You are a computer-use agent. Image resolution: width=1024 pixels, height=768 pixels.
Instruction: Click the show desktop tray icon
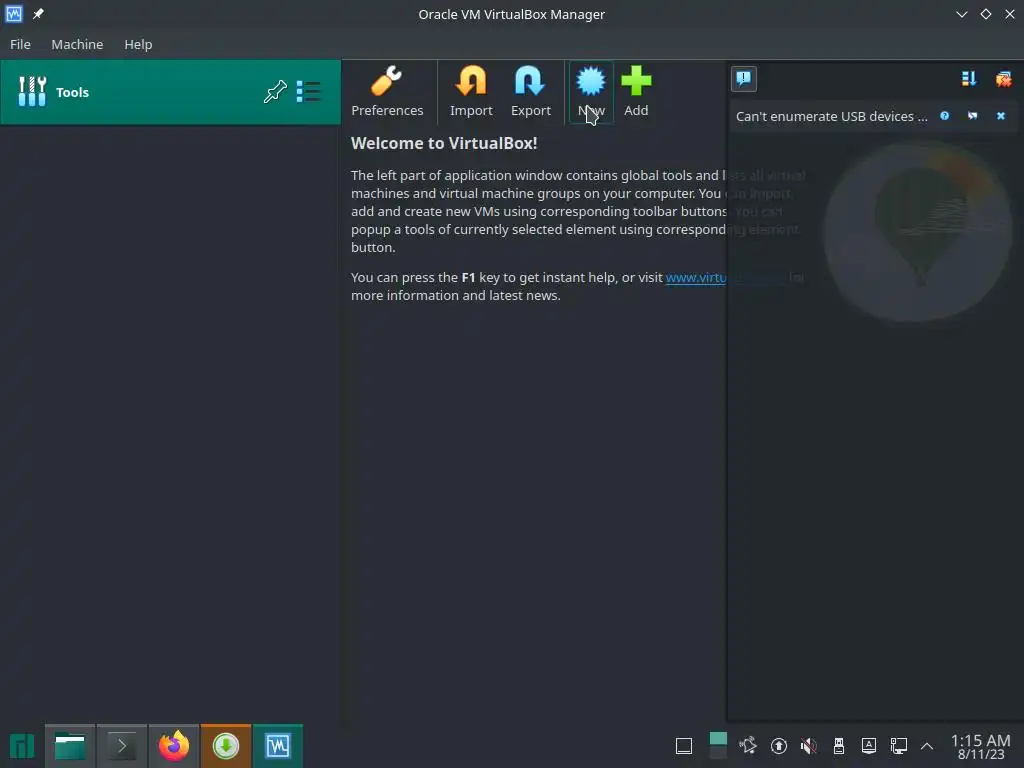pyautogui.click(x=684, y=746)
